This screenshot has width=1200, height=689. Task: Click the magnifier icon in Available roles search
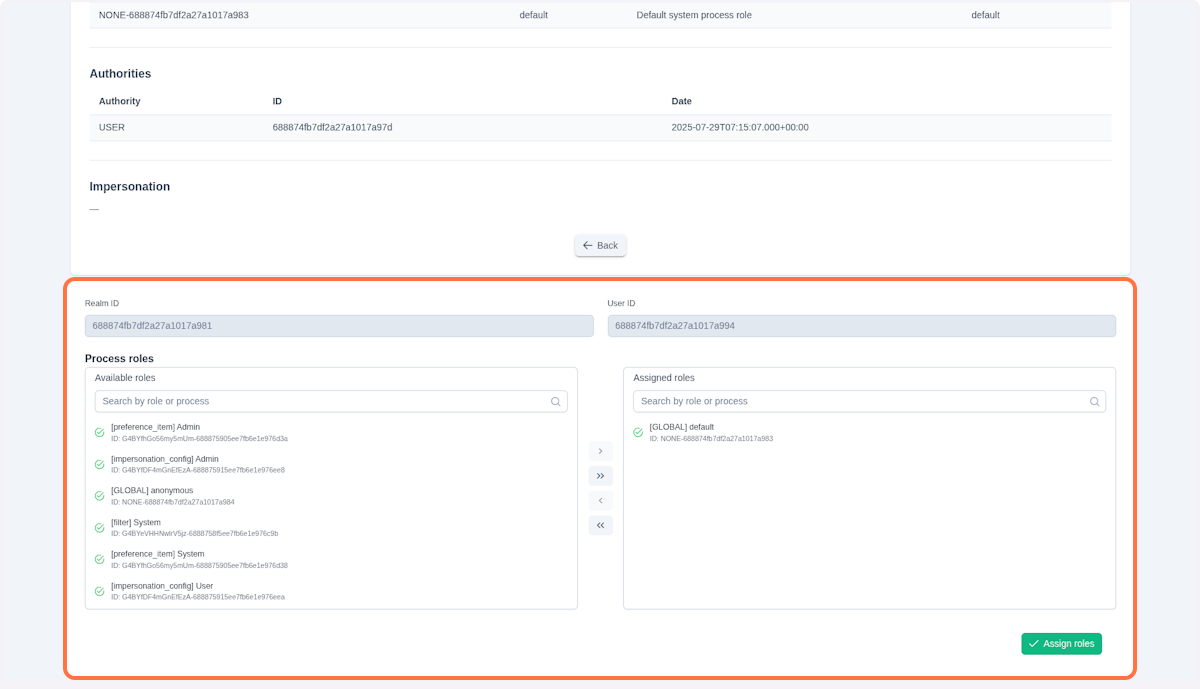pyautogui.click(x=555, y=401)
